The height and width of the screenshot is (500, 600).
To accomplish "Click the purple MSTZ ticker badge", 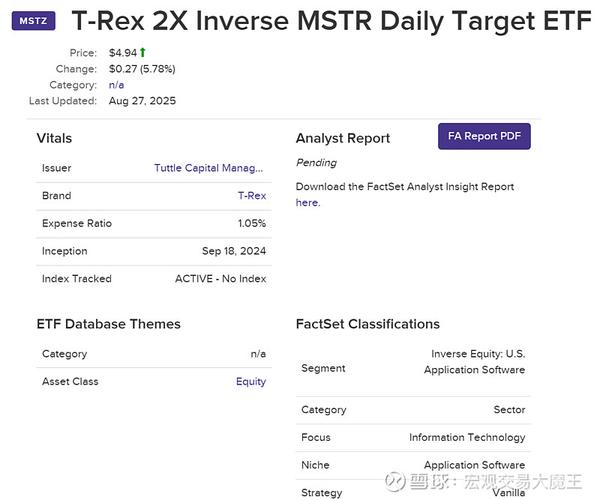I will [x=33, y=21].
